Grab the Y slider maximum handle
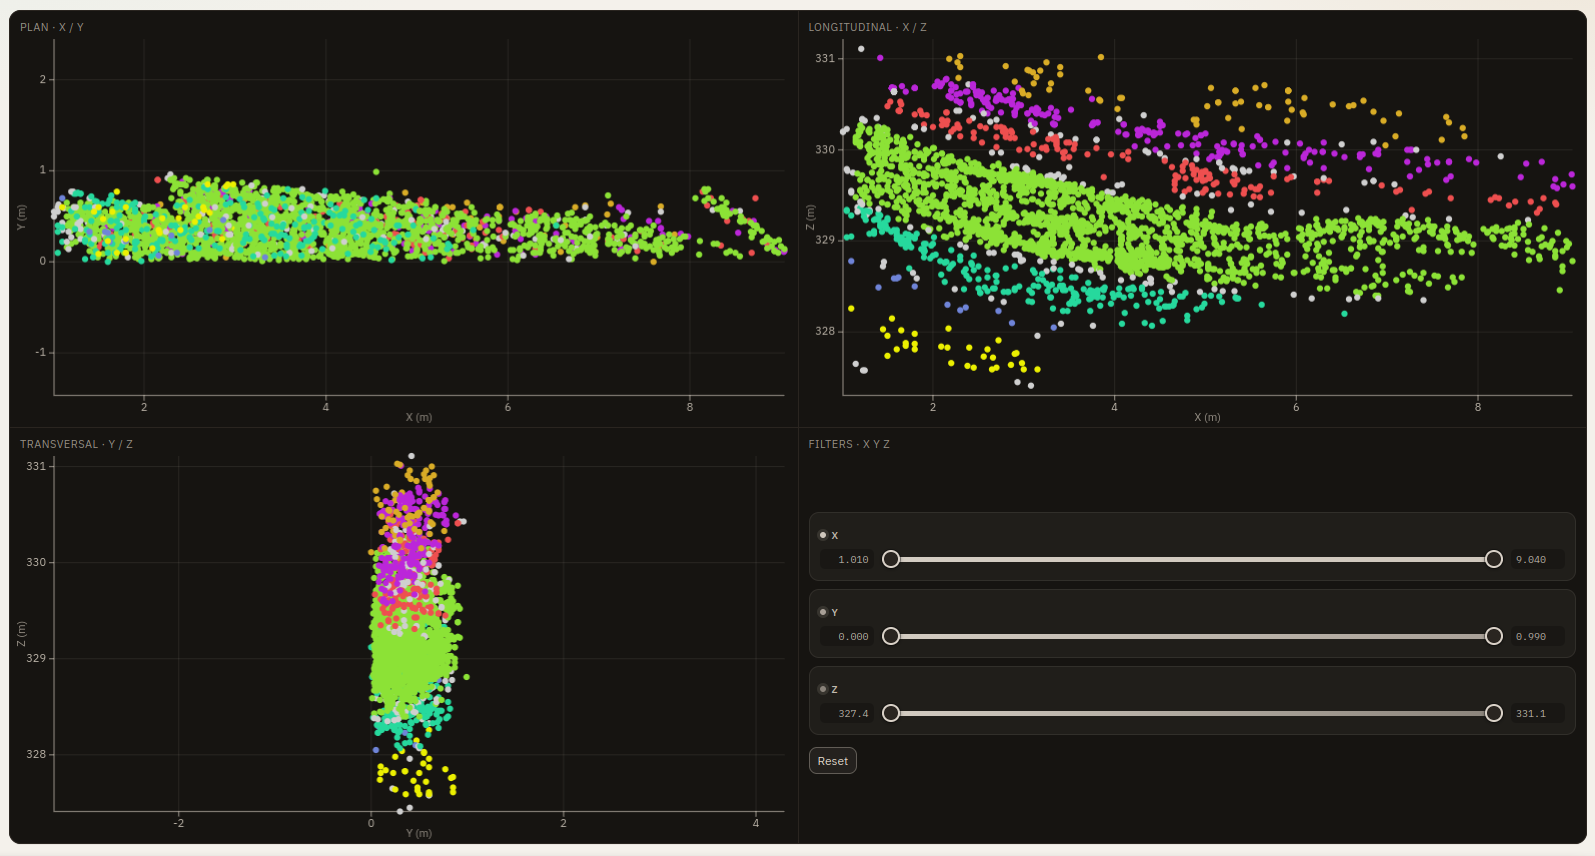Image resolution: width=1595 pixels, height=856 pixels. 1494,636
